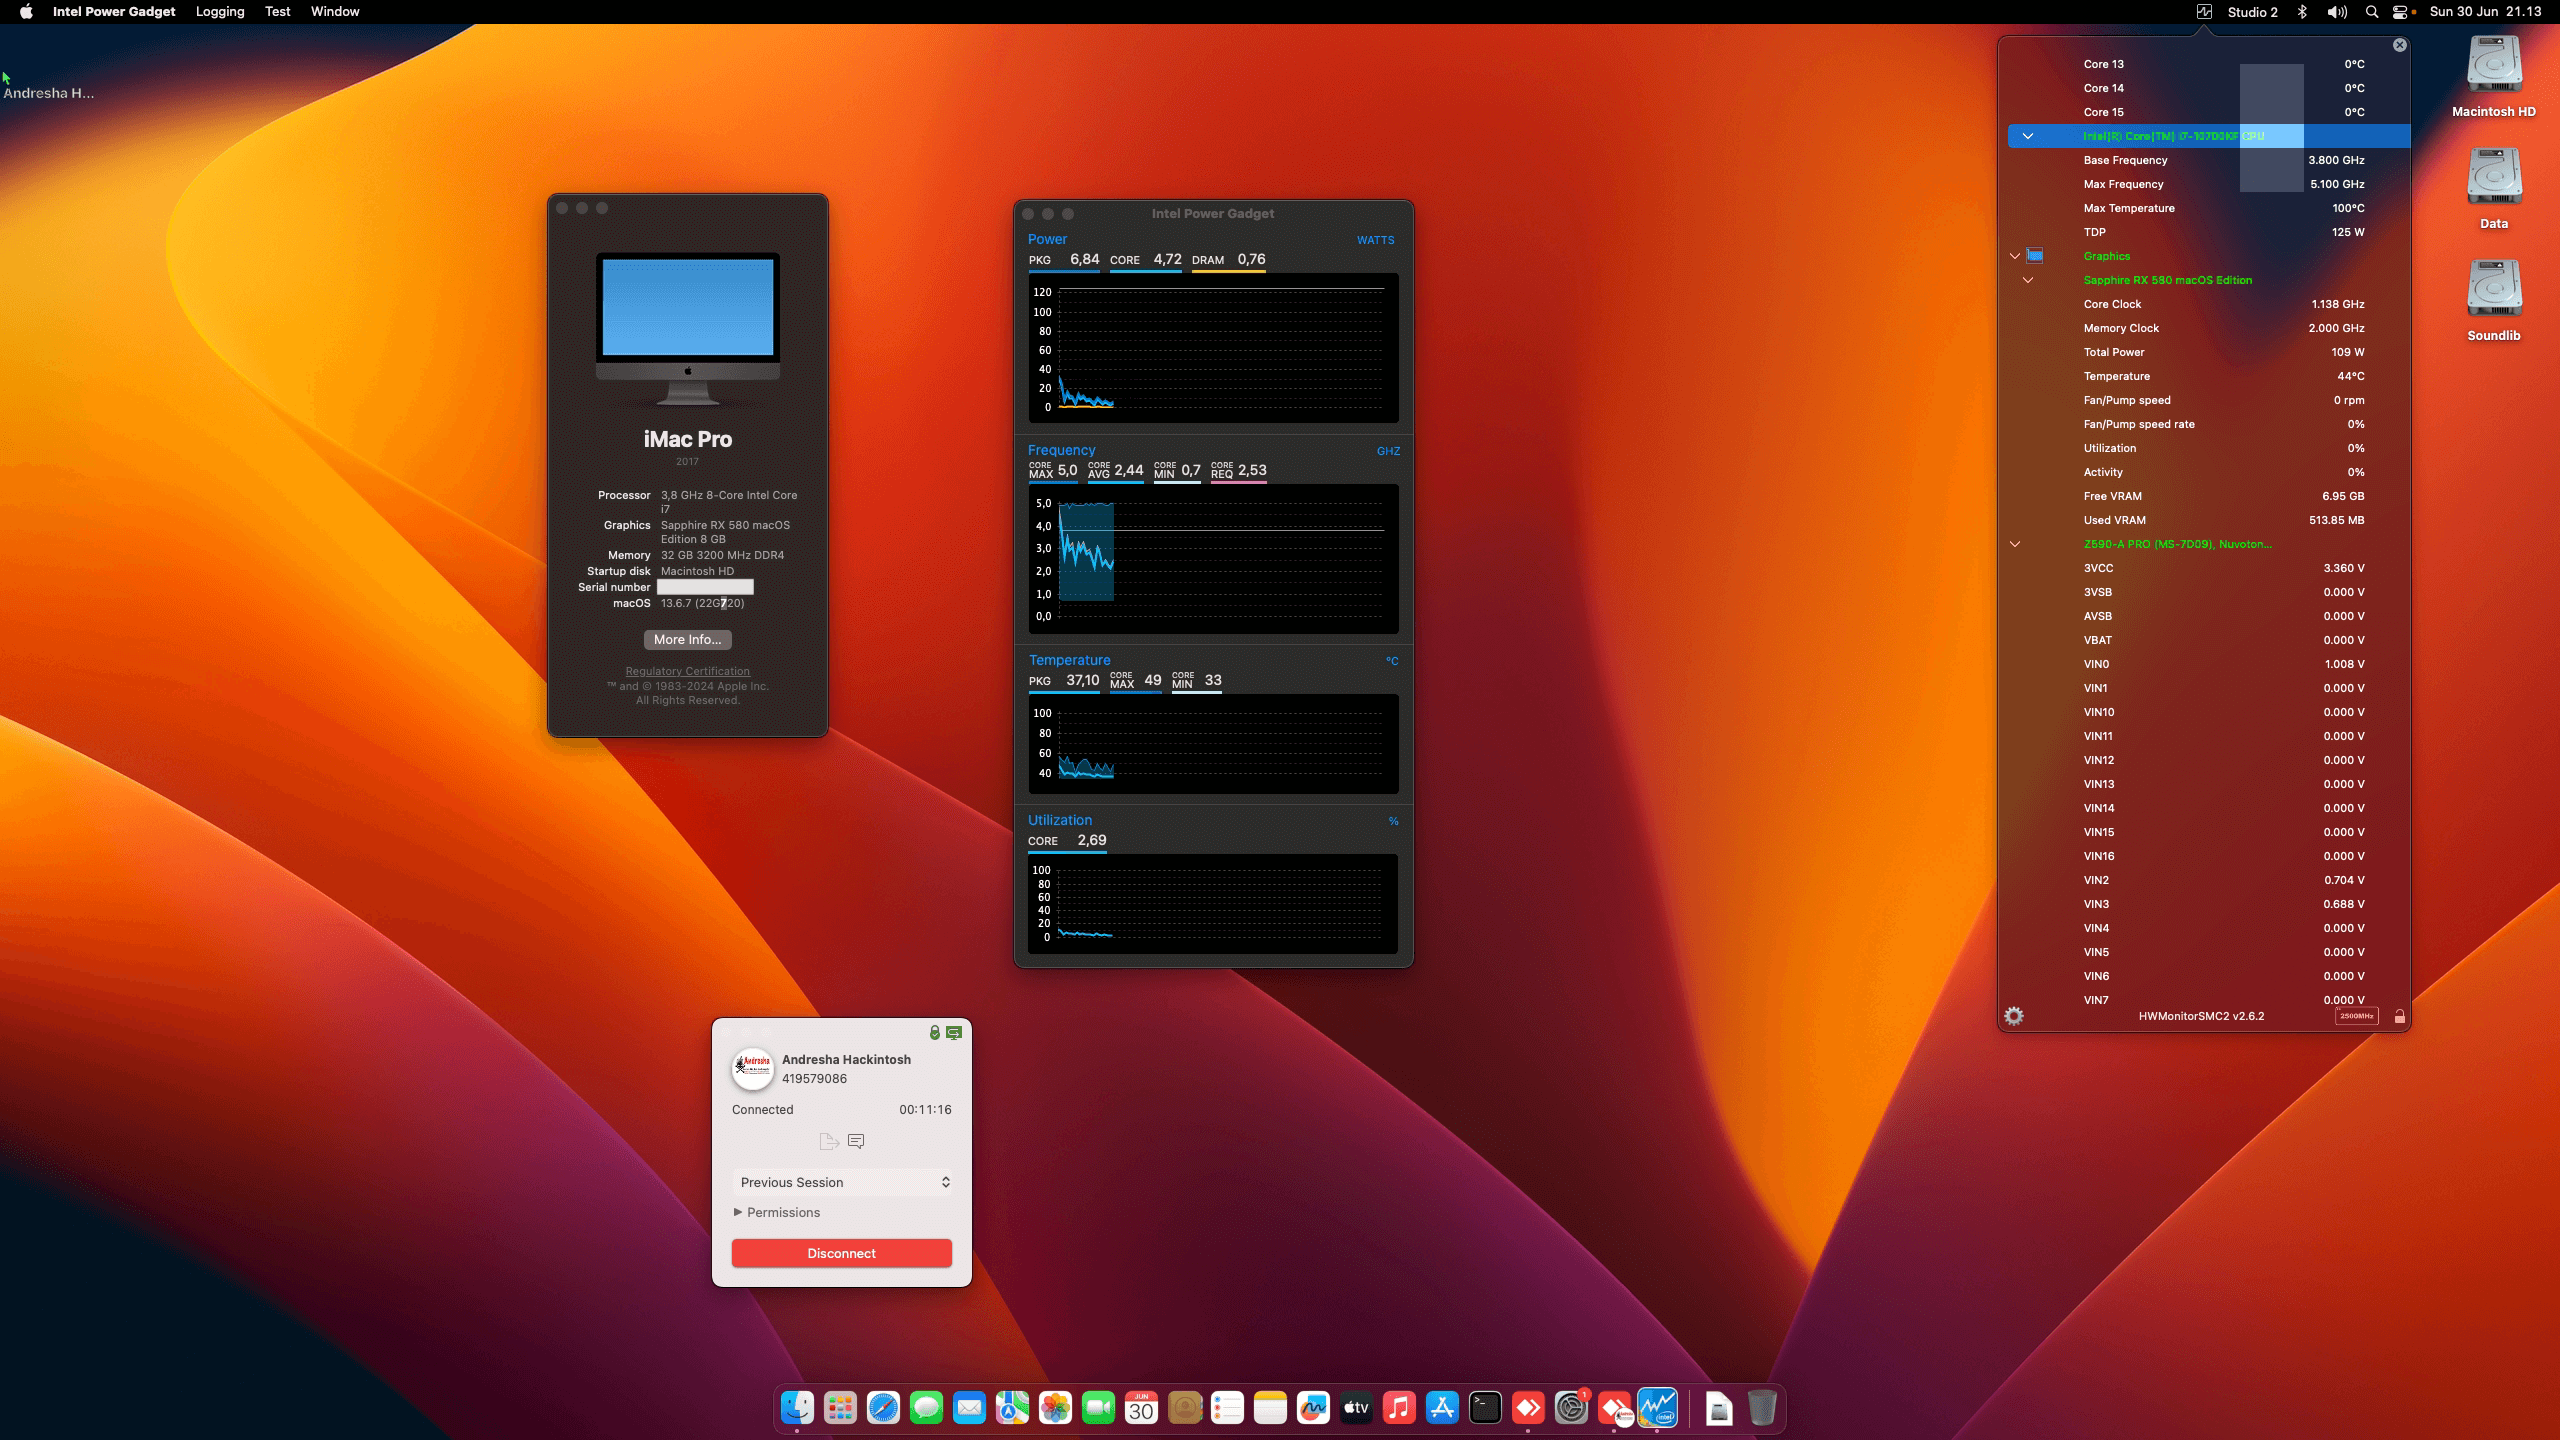Click the Serial number field
This screenshot has width=2560, height=1440.
pos(705,587)
